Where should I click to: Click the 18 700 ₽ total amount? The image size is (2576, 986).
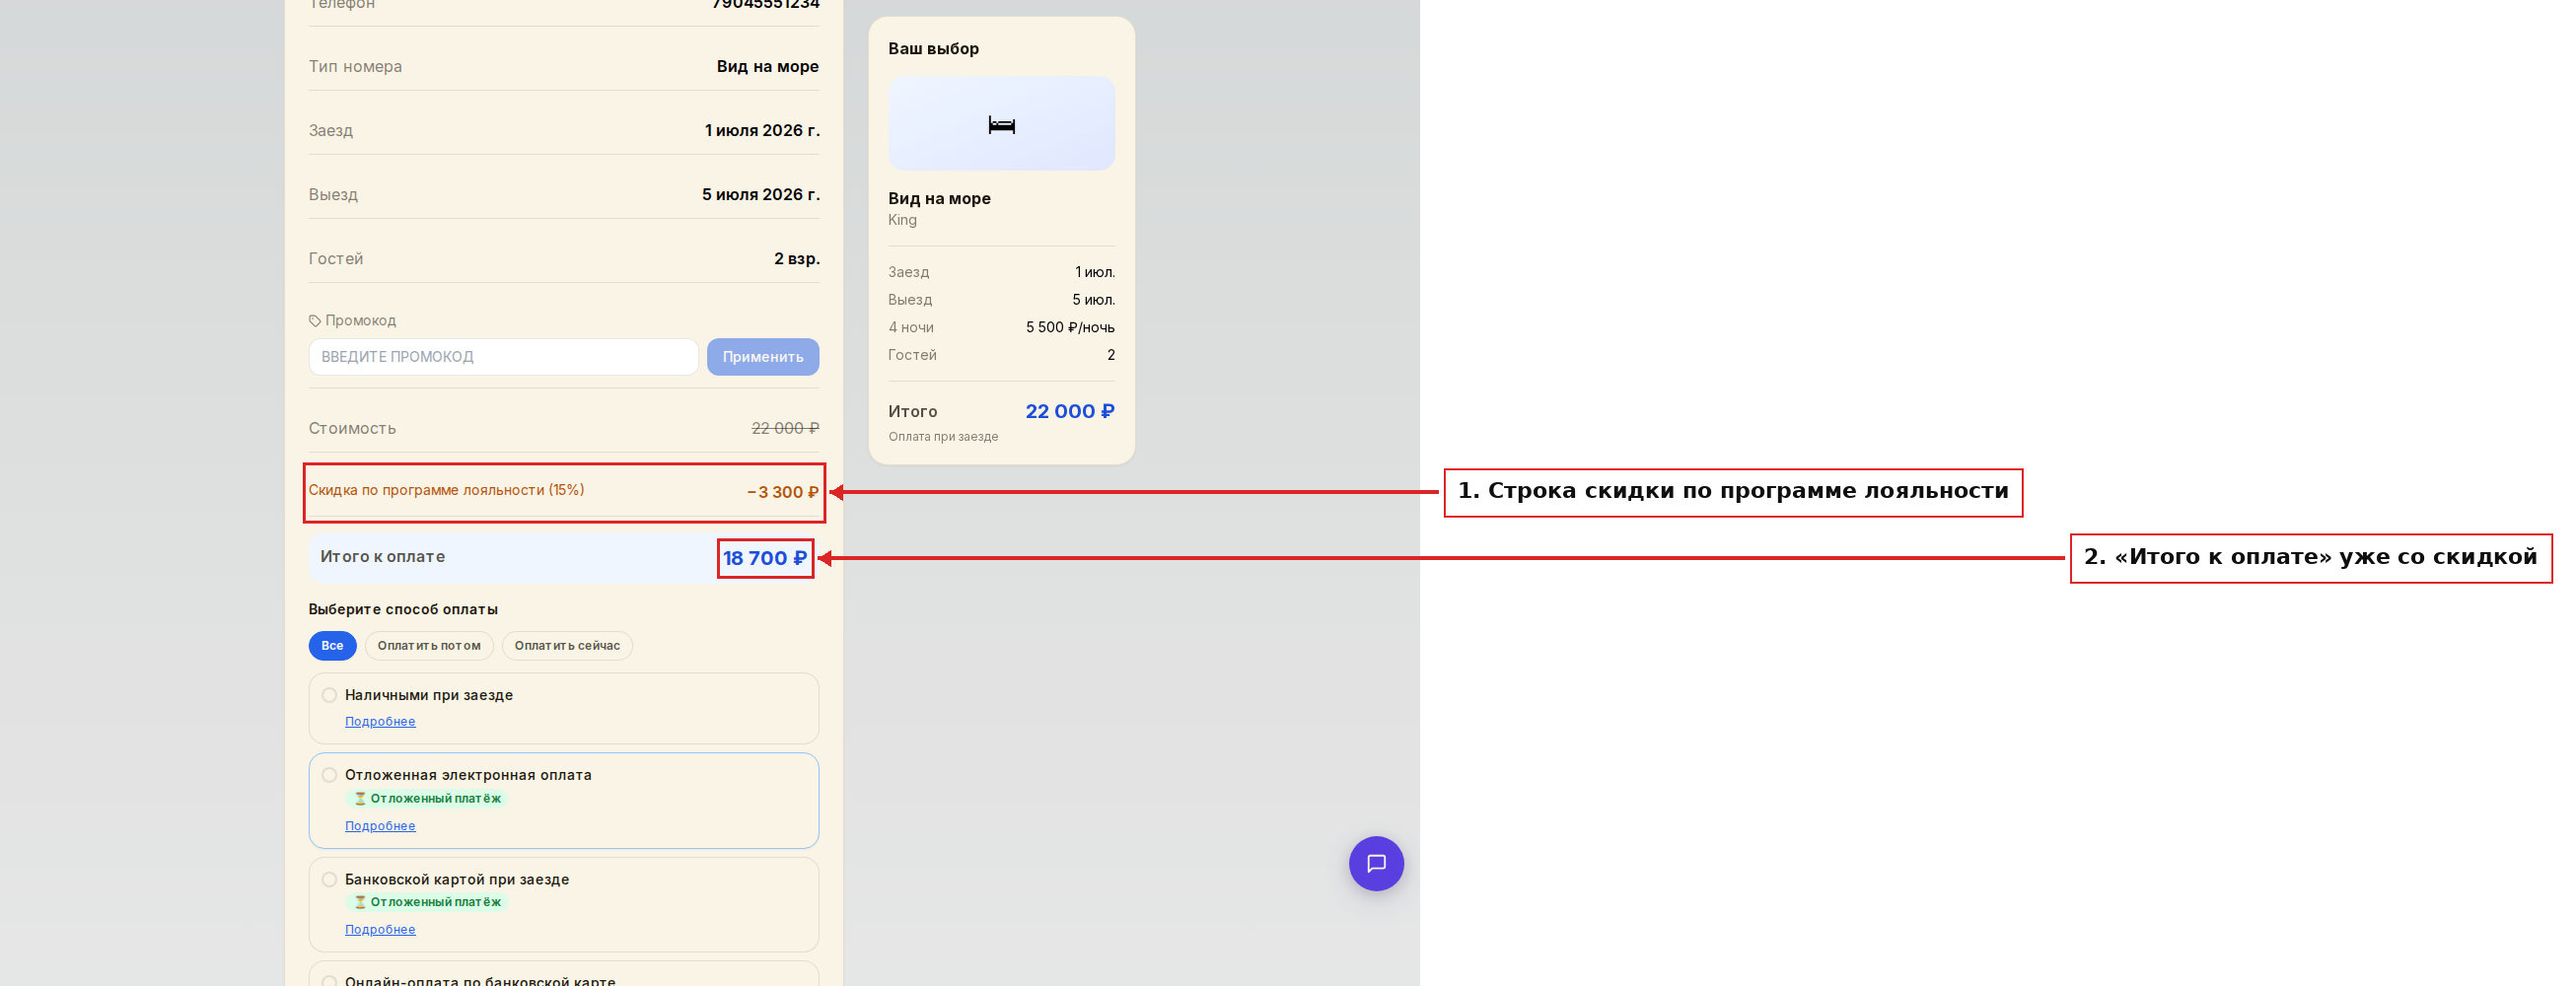click(x=765, y=558)
